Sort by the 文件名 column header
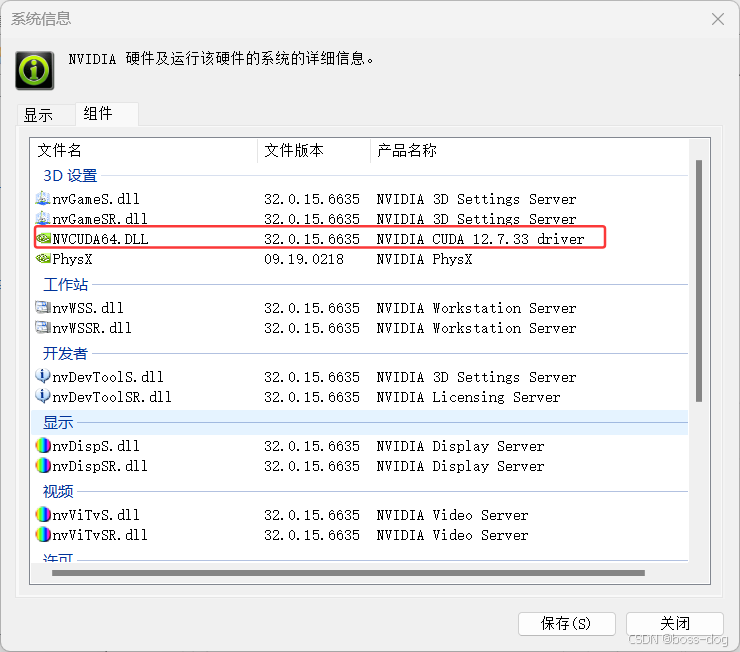 pyautogui.click(x=144, y=150)
